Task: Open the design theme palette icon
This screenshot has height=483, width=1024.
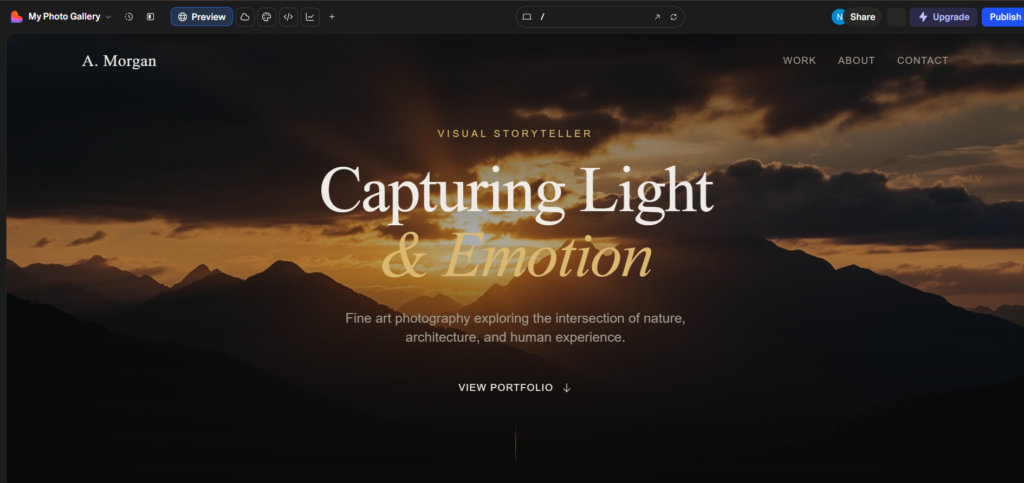Action: coord(266,17)
